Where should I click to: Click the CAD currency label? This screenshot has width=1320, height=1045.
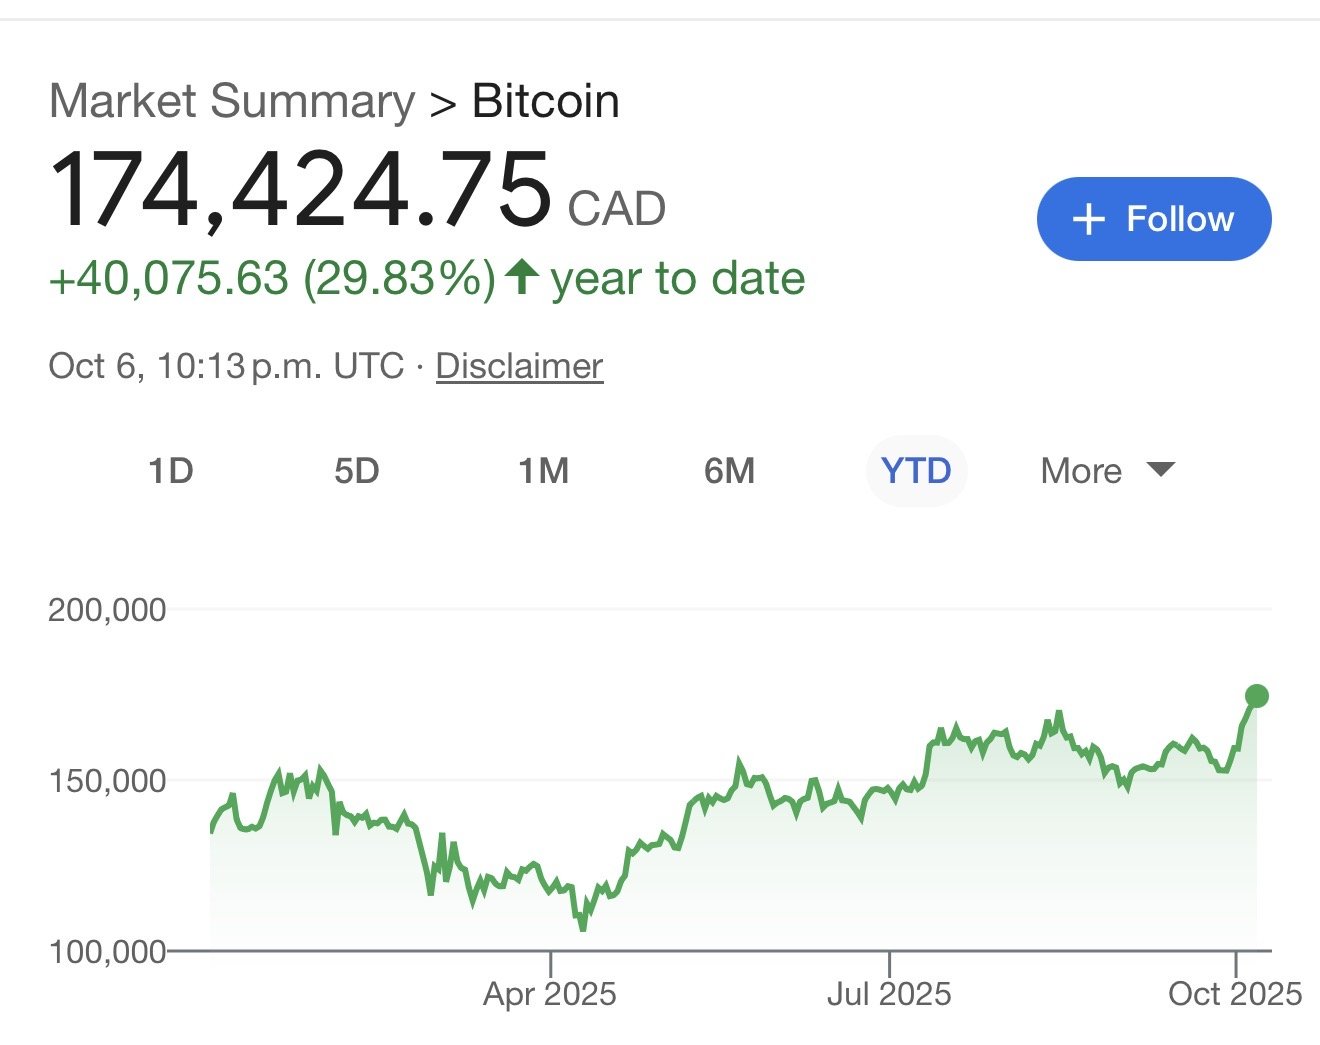pos(616,209)
